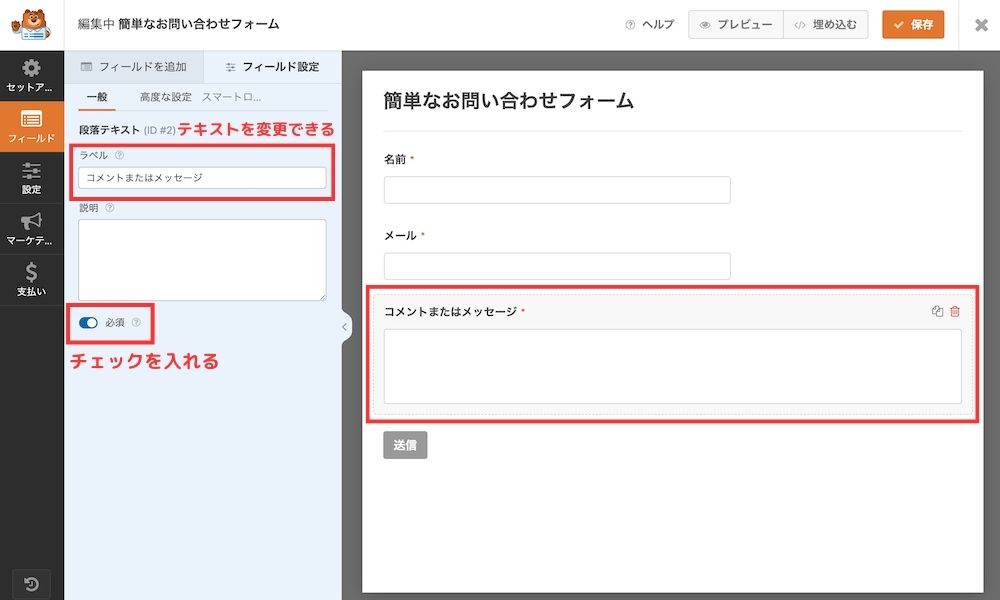1000x600 pixels.
Task: Click the help tooltip icon next to ラベル
Action: pos(119,155)
